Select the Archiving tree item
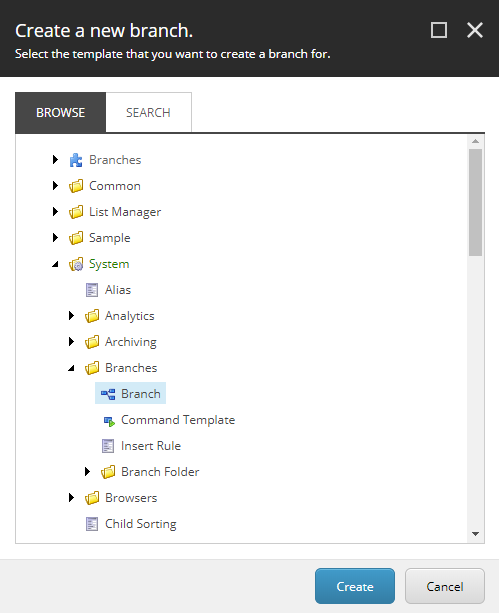Screen dimensions: 499x613 click(131, 342)
